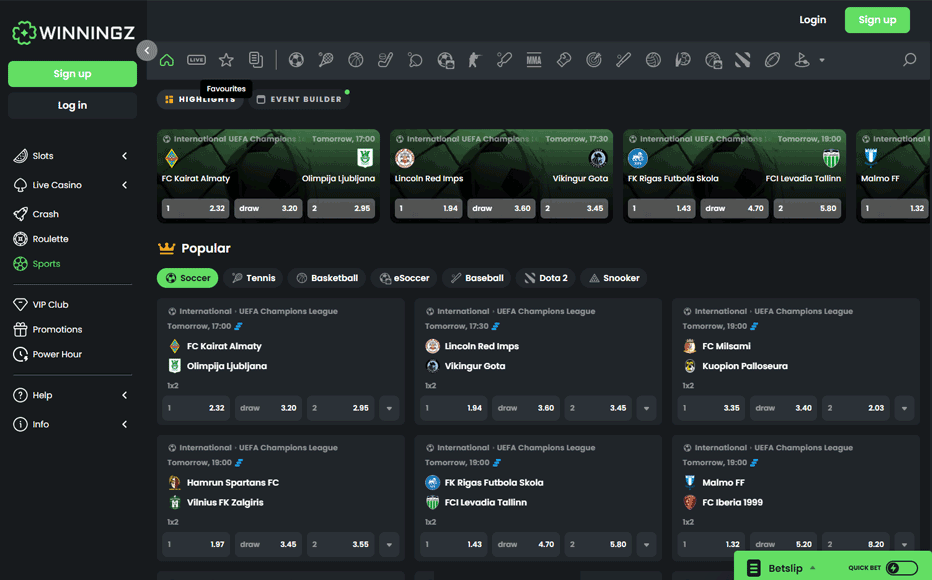Pick odds 3.55 for Vilnius FK Zalgiris
The height and width of the screenshot is (580, 932).
[x=341, y=544]
